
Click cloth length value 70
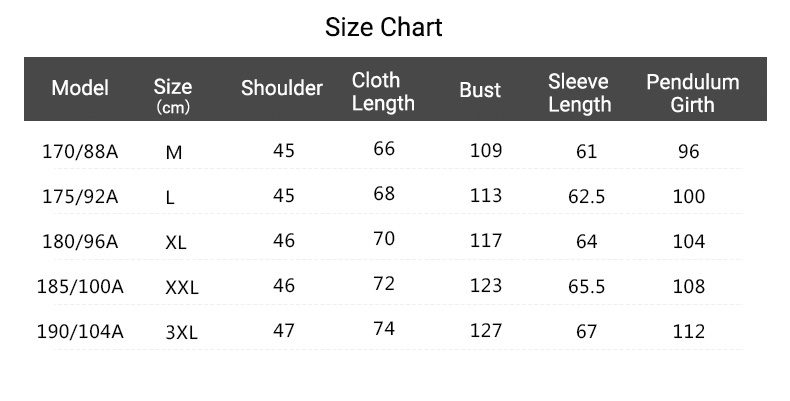click(384, 238)
